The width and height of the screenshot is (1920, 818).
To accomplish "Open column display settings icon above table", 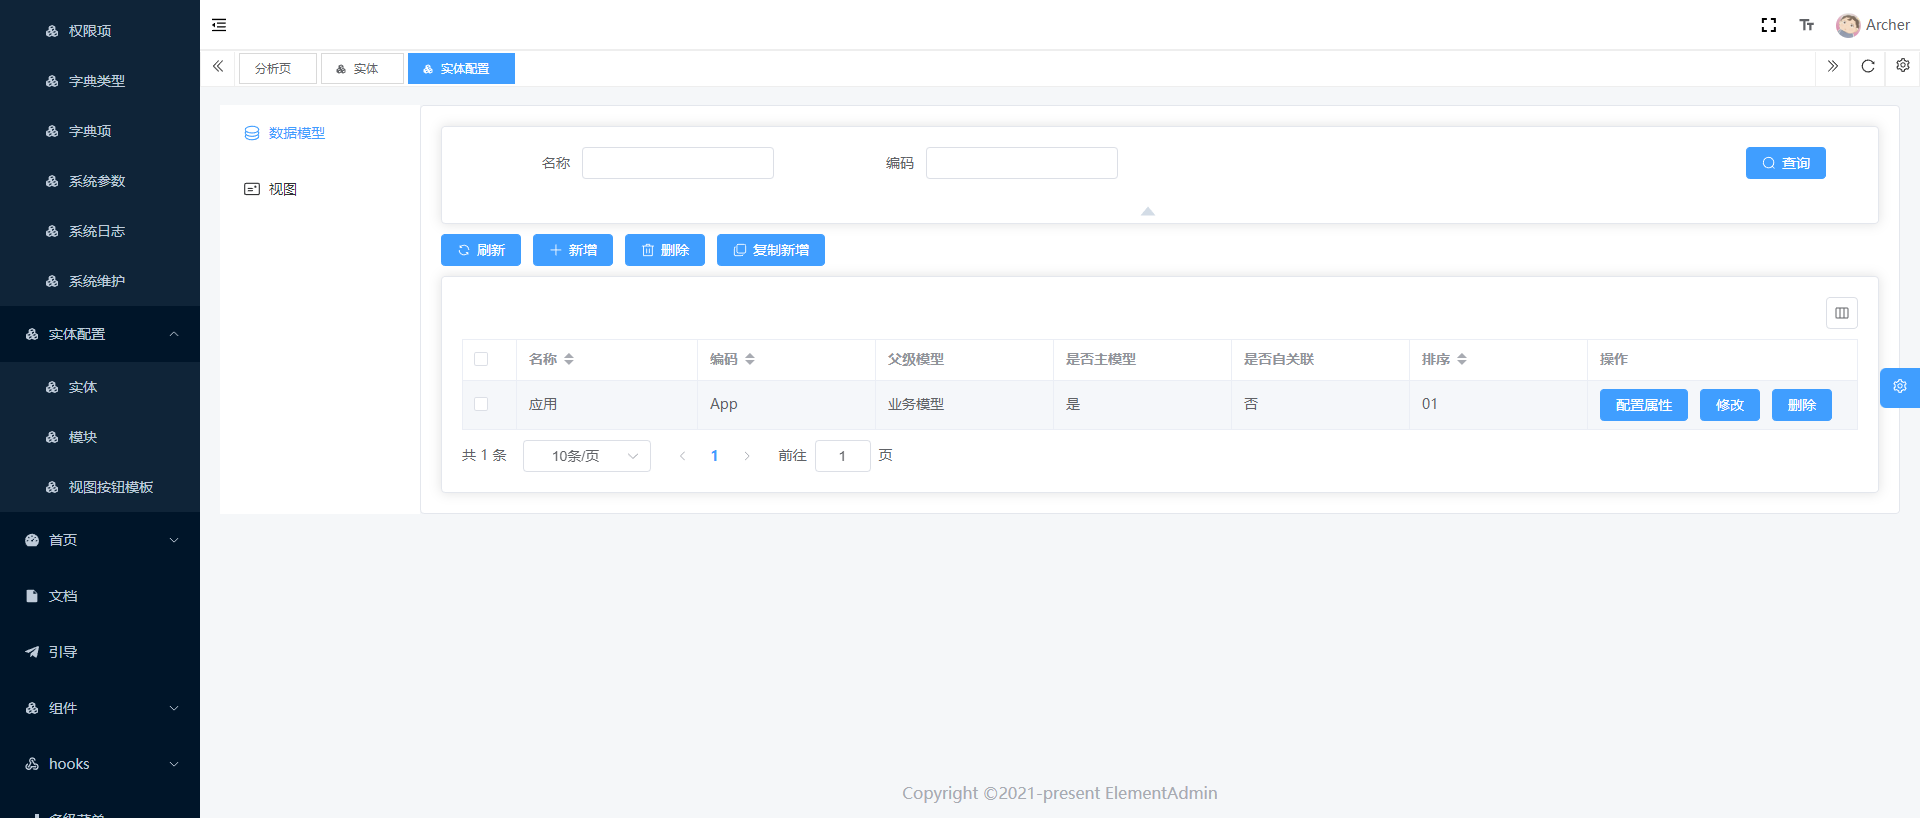I will point(1842,313).
